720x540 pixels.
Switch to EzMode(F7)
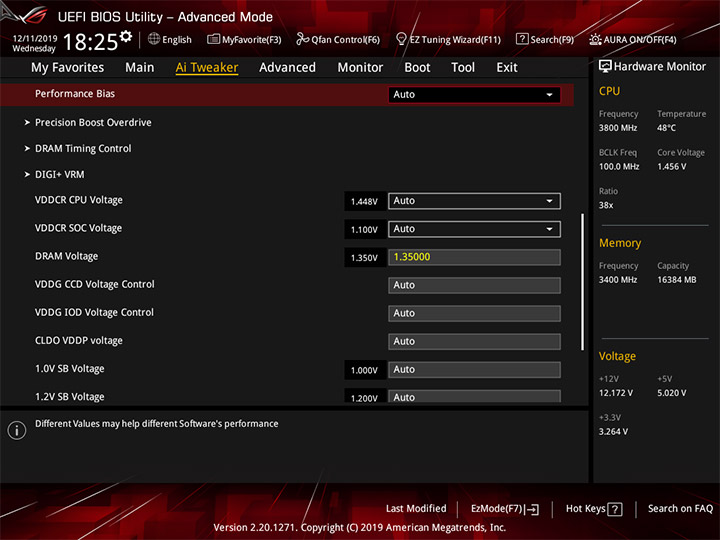(x=504, y=509)
